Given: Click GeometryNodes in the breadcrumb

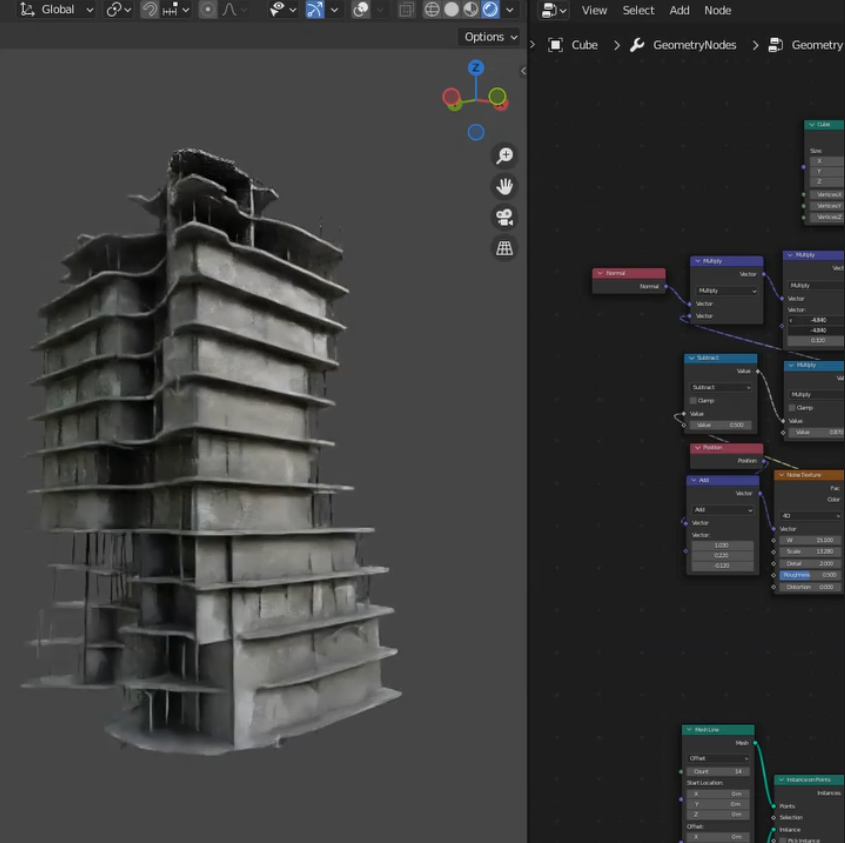Looking at the screenshot, I should click(694, 45).
